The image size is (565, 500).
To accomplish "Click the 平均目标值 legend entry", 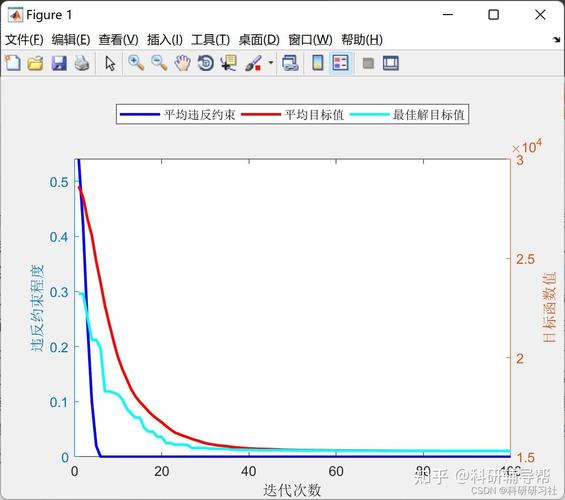I will point(314,115).
